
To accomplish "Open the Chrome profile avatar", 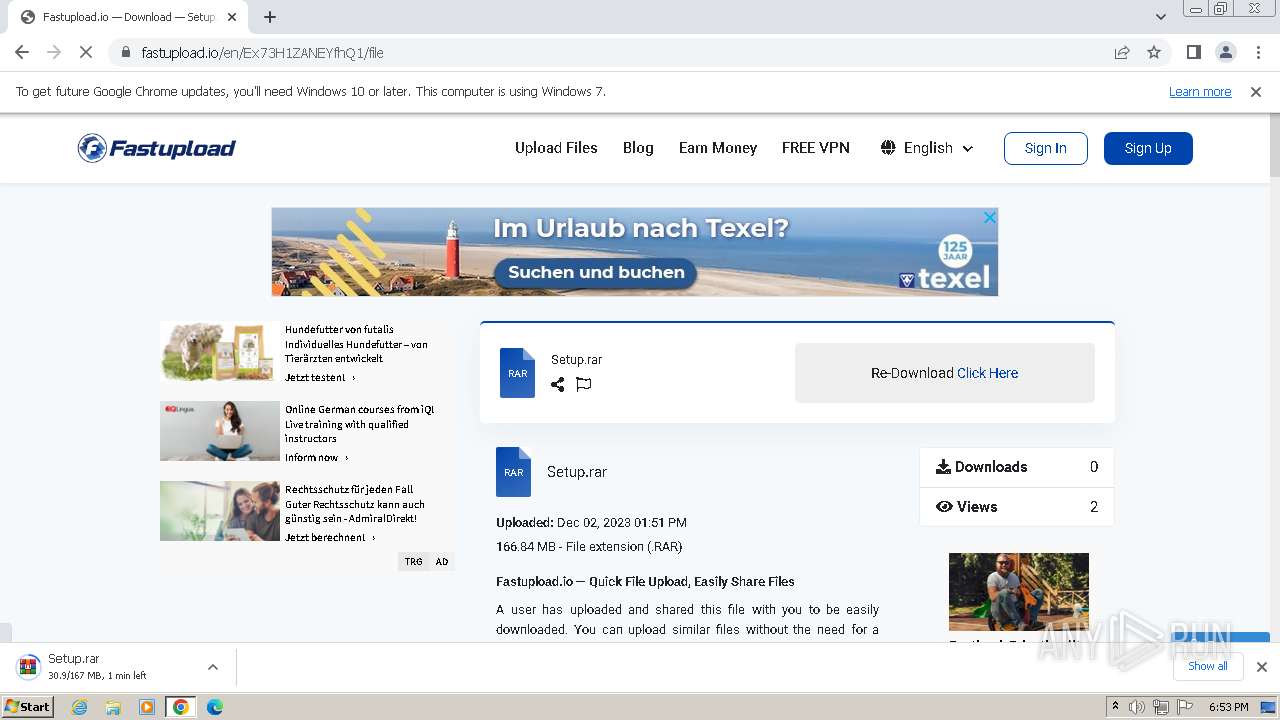I will pyautogui.click(x=1225, y=52).
